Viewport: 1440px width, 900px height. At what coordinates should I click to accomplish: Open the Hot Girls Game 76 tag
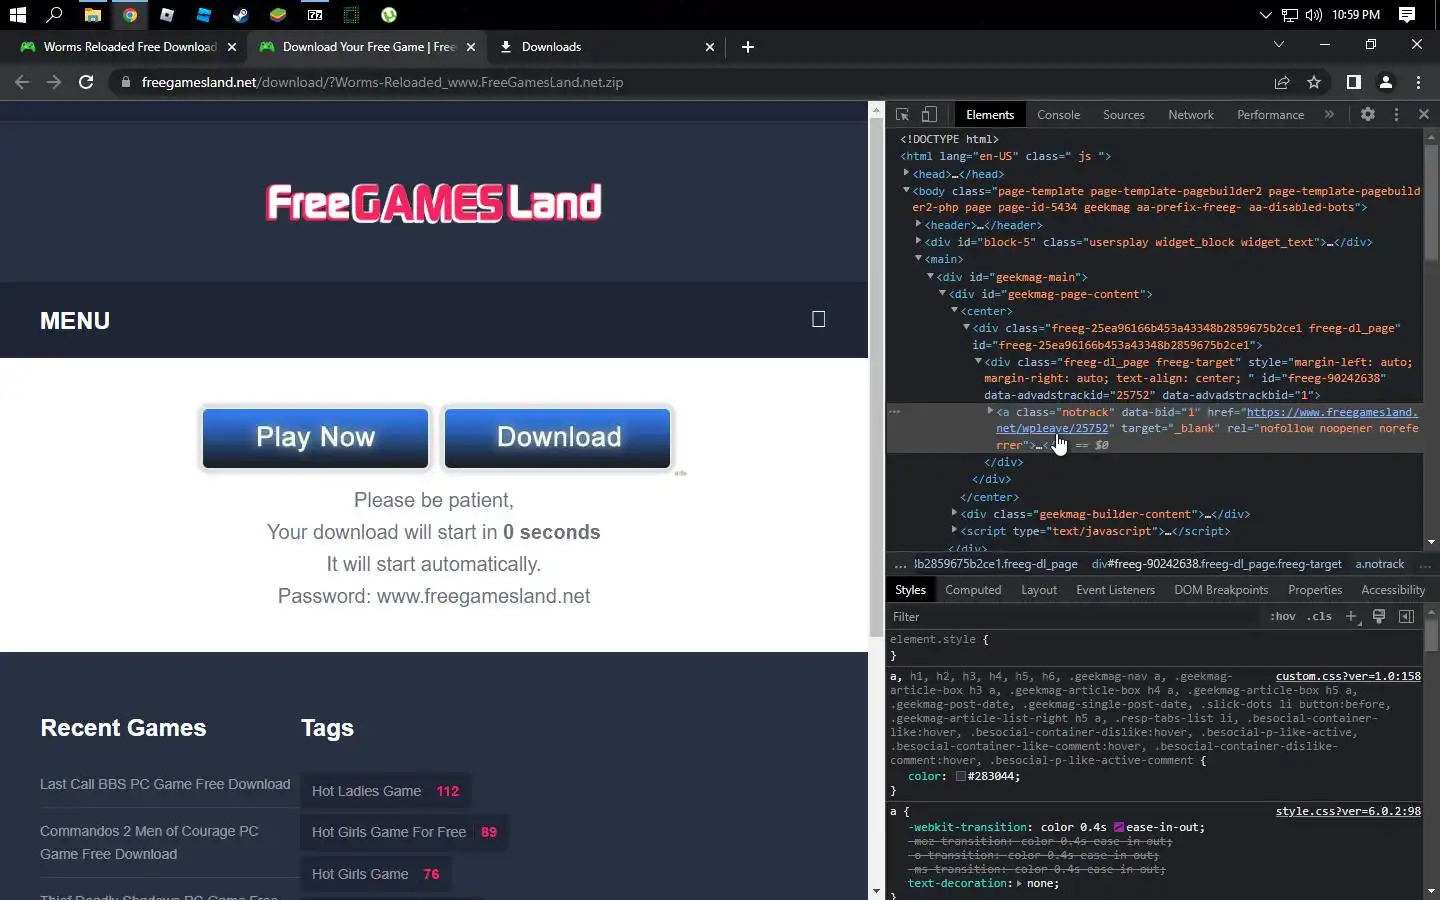click(x=375, y=874)
